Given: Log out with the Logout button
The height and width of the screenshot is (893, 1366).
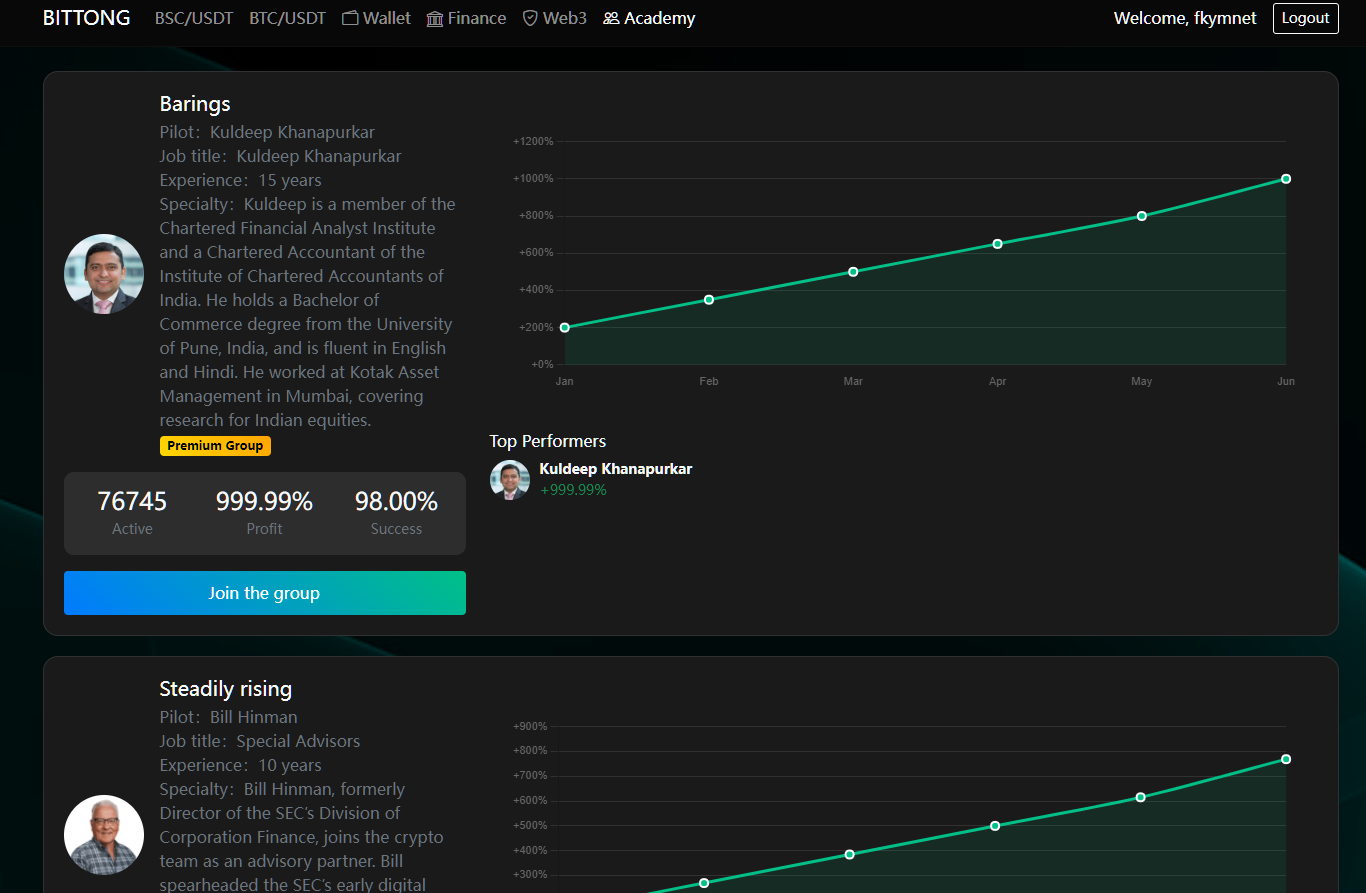Looking at the screenshot, I should coord(1305,18).
